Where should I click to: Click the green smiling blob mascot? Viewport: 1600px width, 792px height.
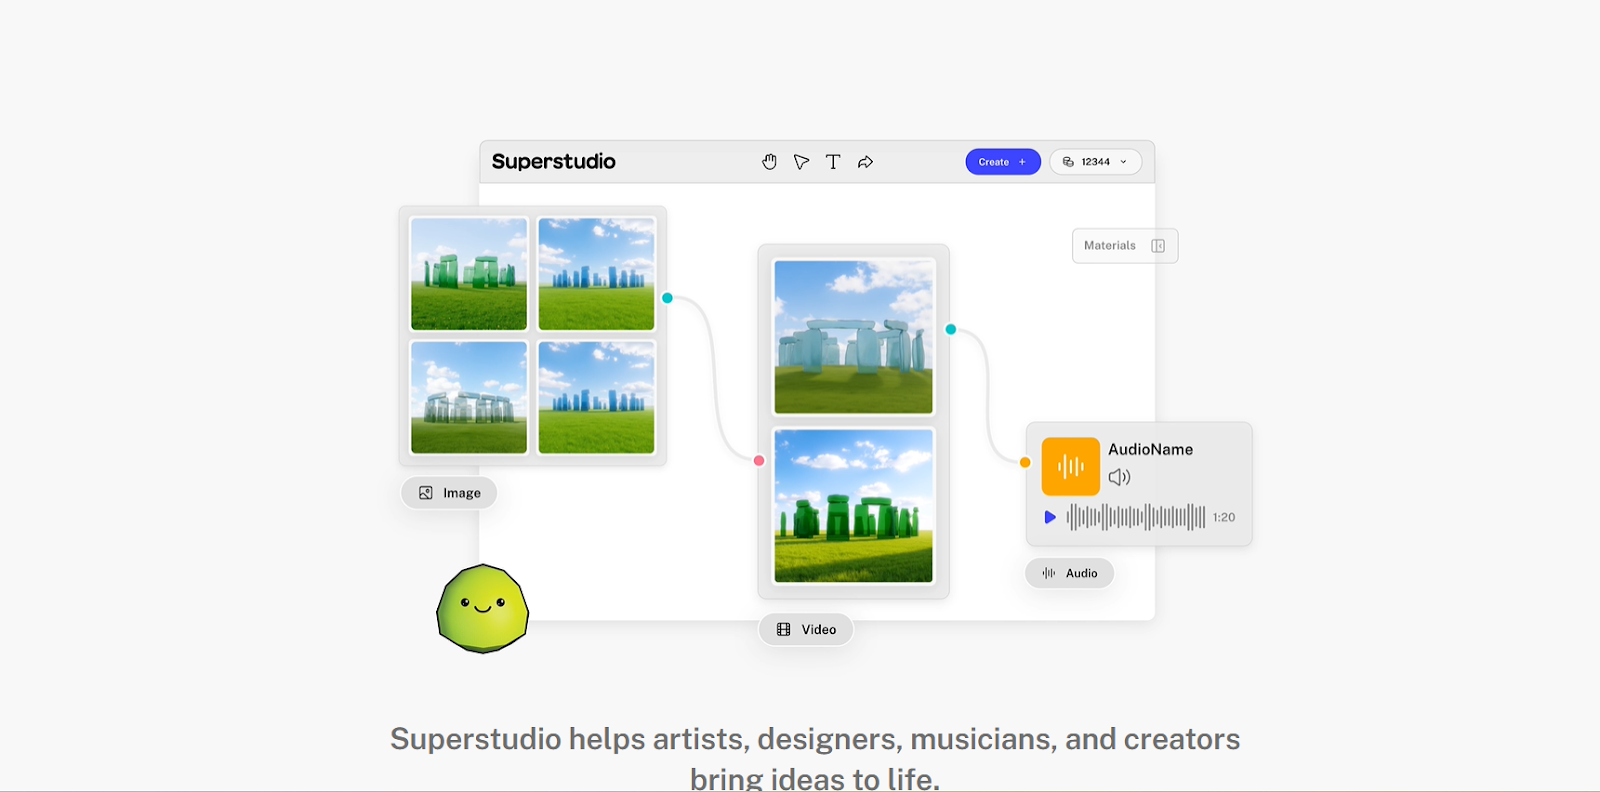483,609
